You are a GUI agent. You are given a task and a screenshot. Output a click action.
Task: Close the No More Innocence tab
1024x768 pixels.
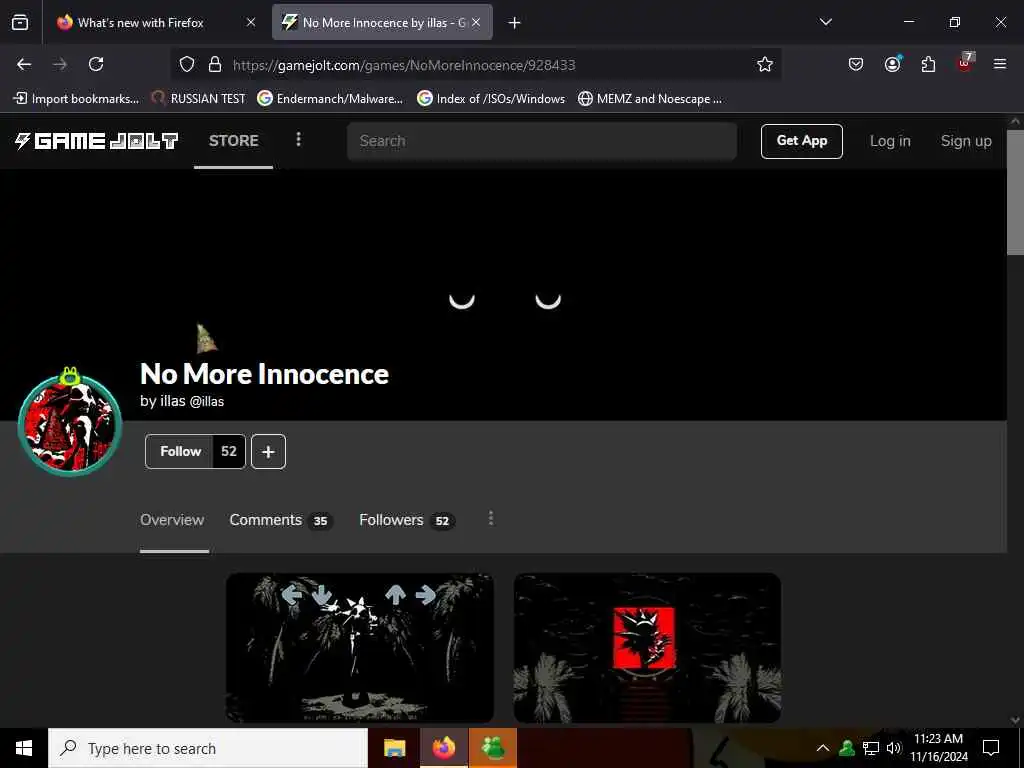(x=476, y=22)
